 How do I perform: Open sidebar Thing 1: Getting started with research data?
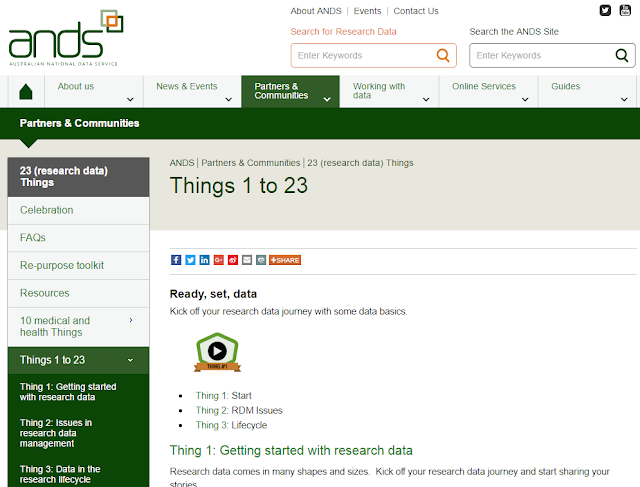(x=68, y=392)
